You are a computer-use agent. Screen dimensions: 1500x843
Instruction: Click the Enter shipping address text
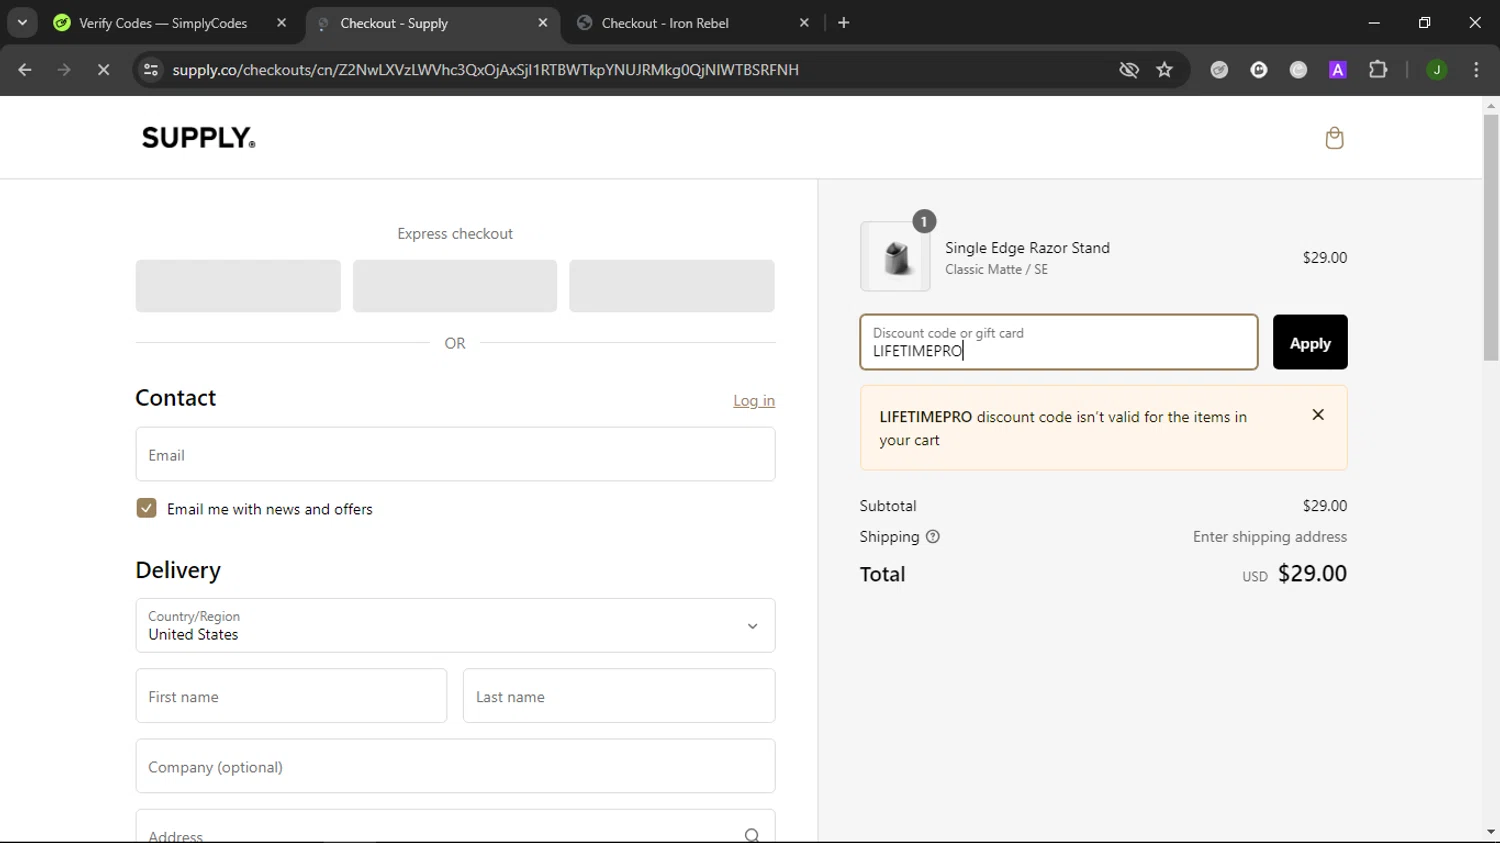pos(1270,537)
